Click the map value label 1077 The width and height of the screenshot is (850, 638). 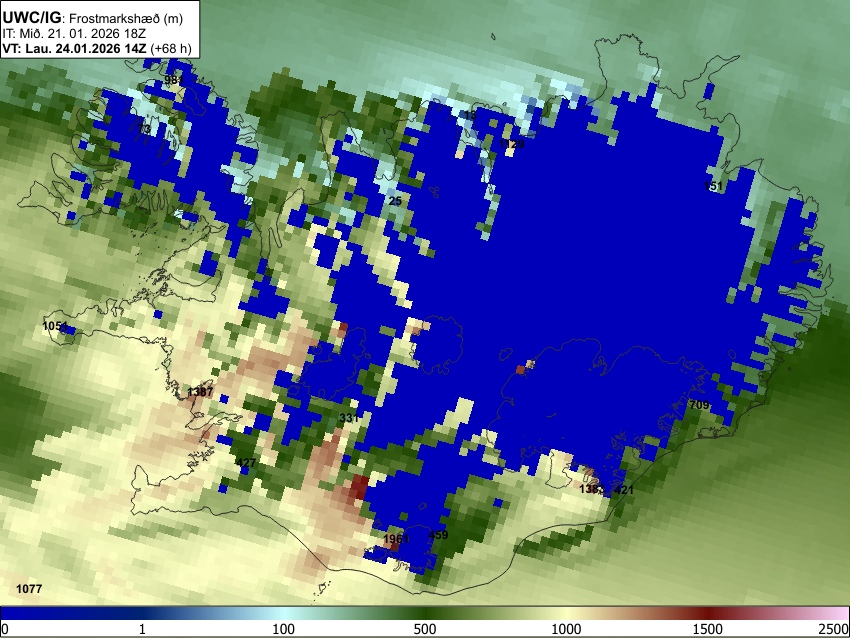[x=29, y=589]
